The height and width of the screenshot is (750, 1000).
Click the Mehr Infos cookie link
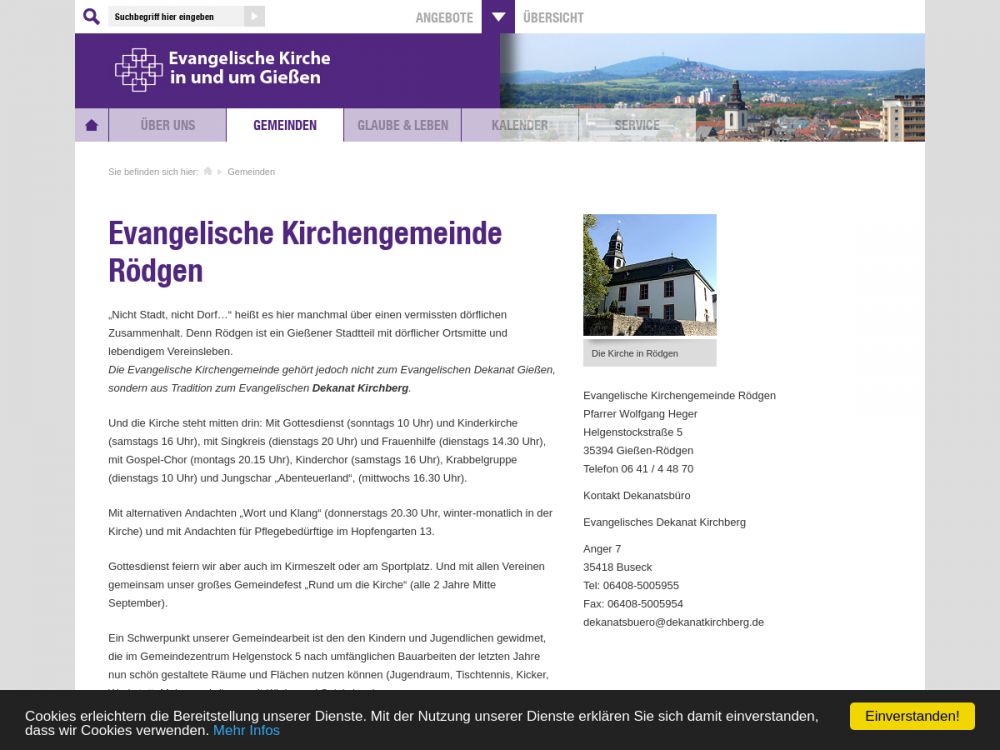click(x=246, y=730)
